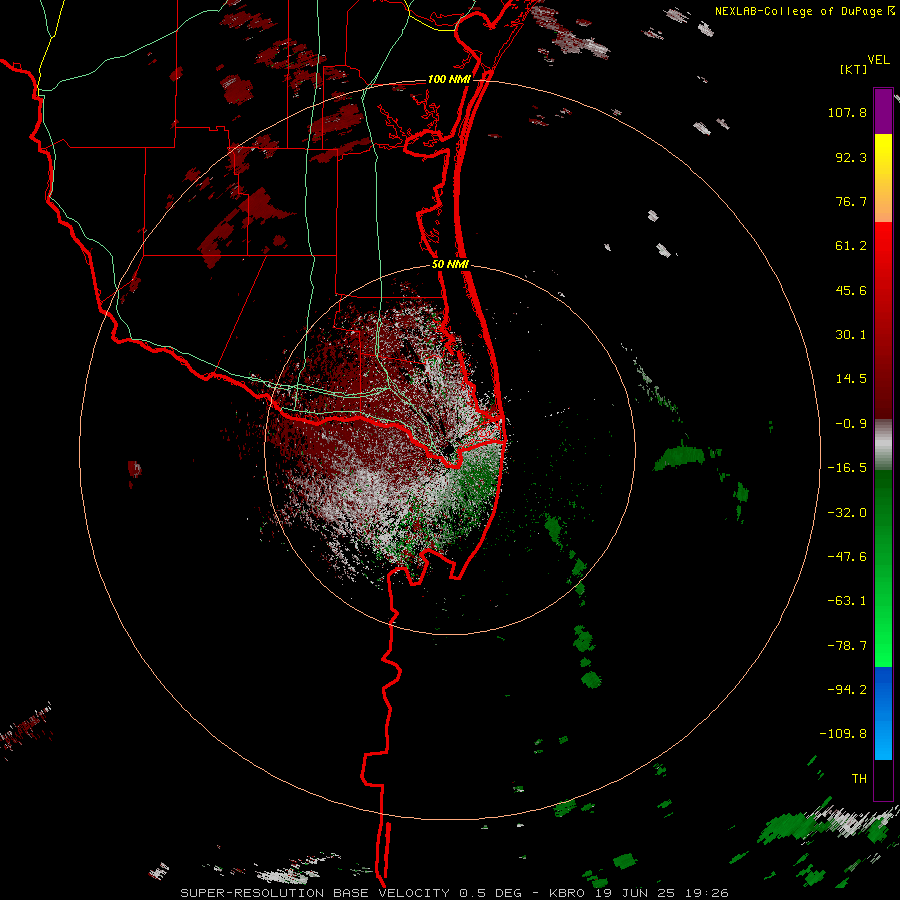Select the -47.6 velocity scale value
This screenshot has height=900, width=900.
point(847,557)
